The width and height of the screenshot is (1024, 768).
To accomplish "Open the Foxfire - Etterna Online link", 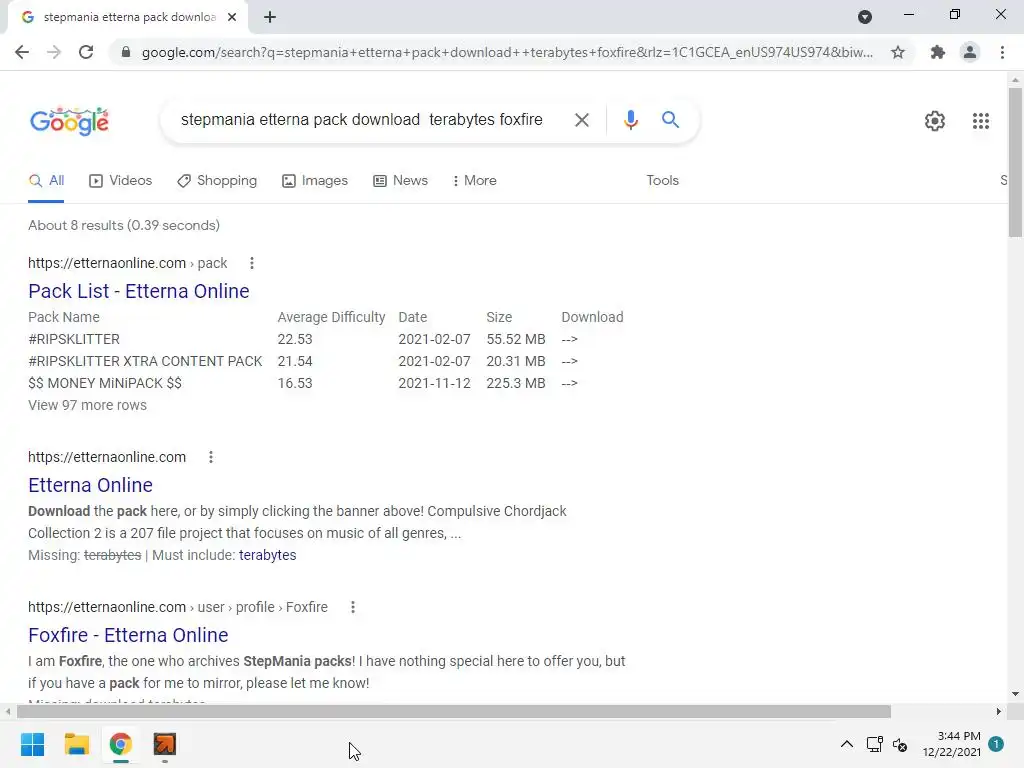I will click(x=128, y=635).
